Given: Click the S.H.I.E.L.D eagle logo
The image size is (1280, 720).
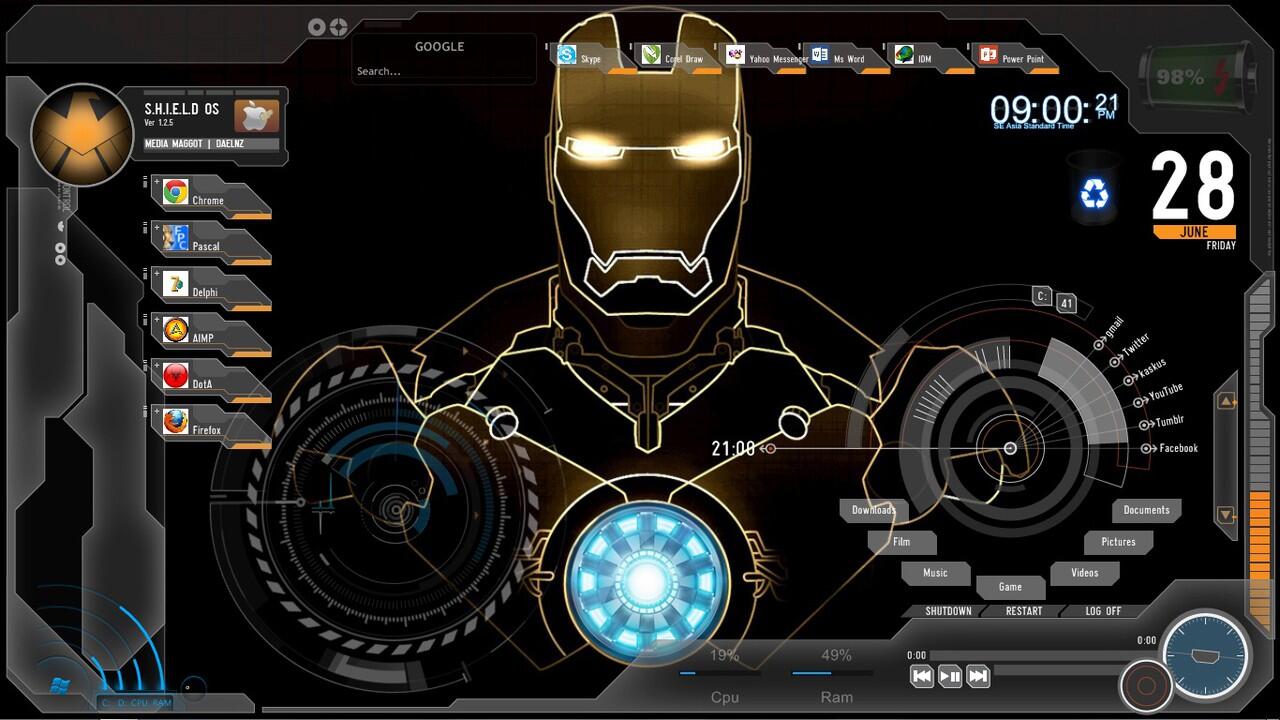Looking at the screenshot, I should coord(82,135).
